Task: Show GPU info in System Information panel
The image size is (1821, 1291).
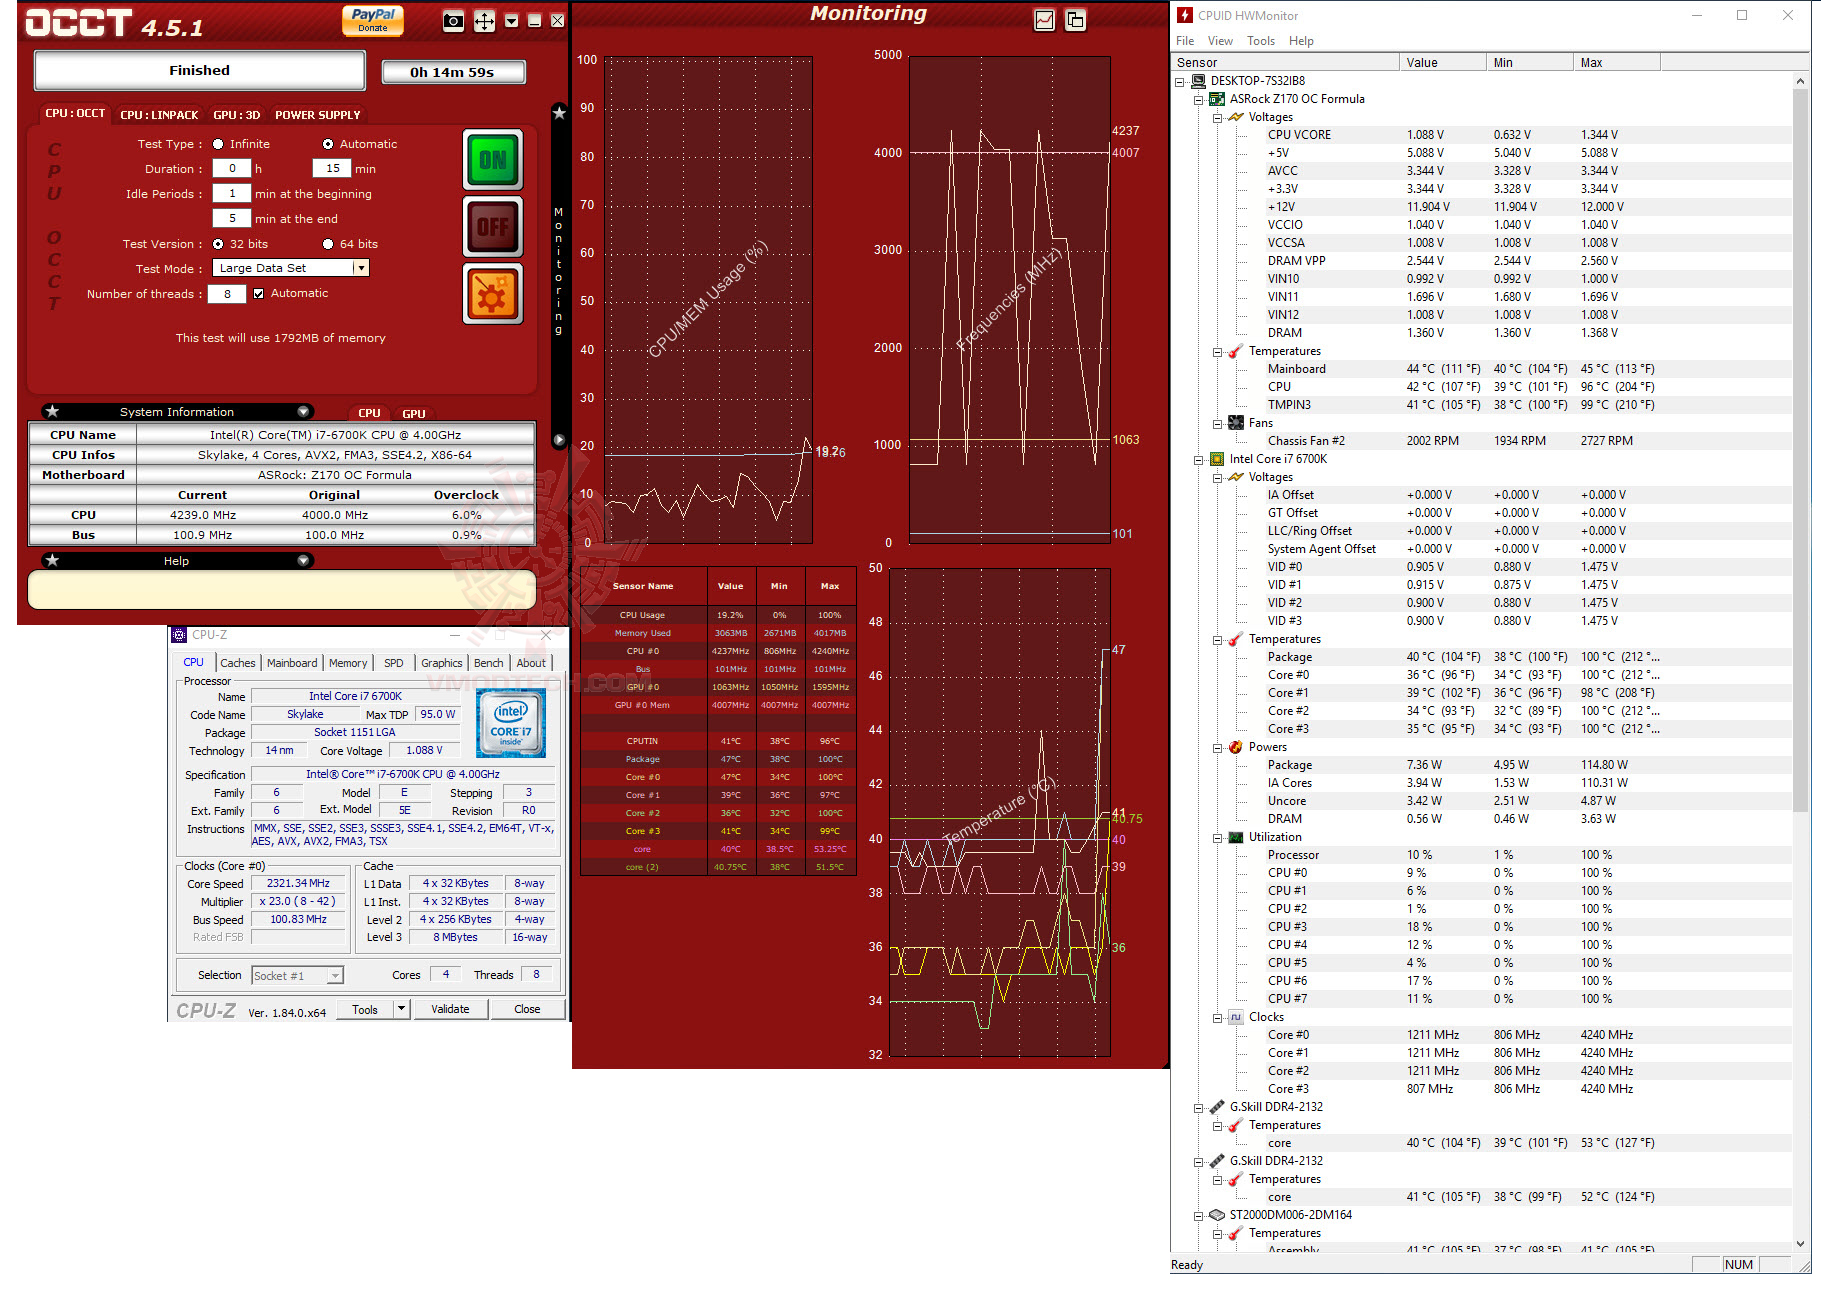Action: (414, 413)
